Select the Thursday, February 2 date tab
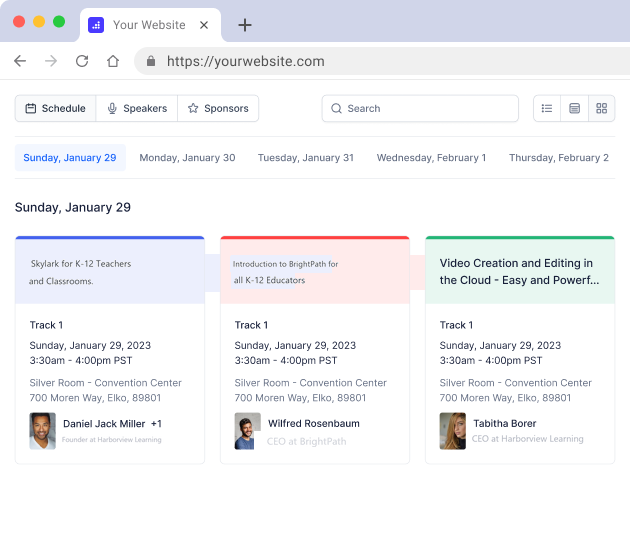The width and height of the screenshot is (630, 538). tap(558, 158)
